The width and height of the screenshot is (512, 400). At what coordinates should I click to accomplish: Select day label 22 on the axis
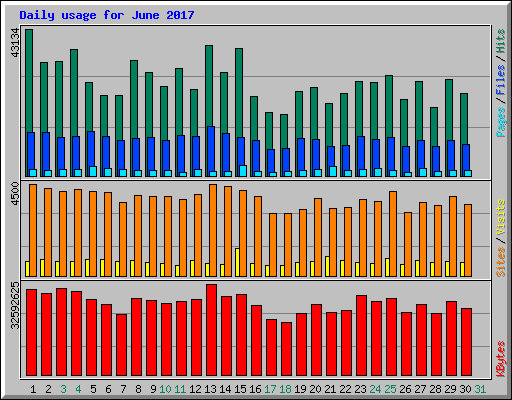click(x=345, y=389)
